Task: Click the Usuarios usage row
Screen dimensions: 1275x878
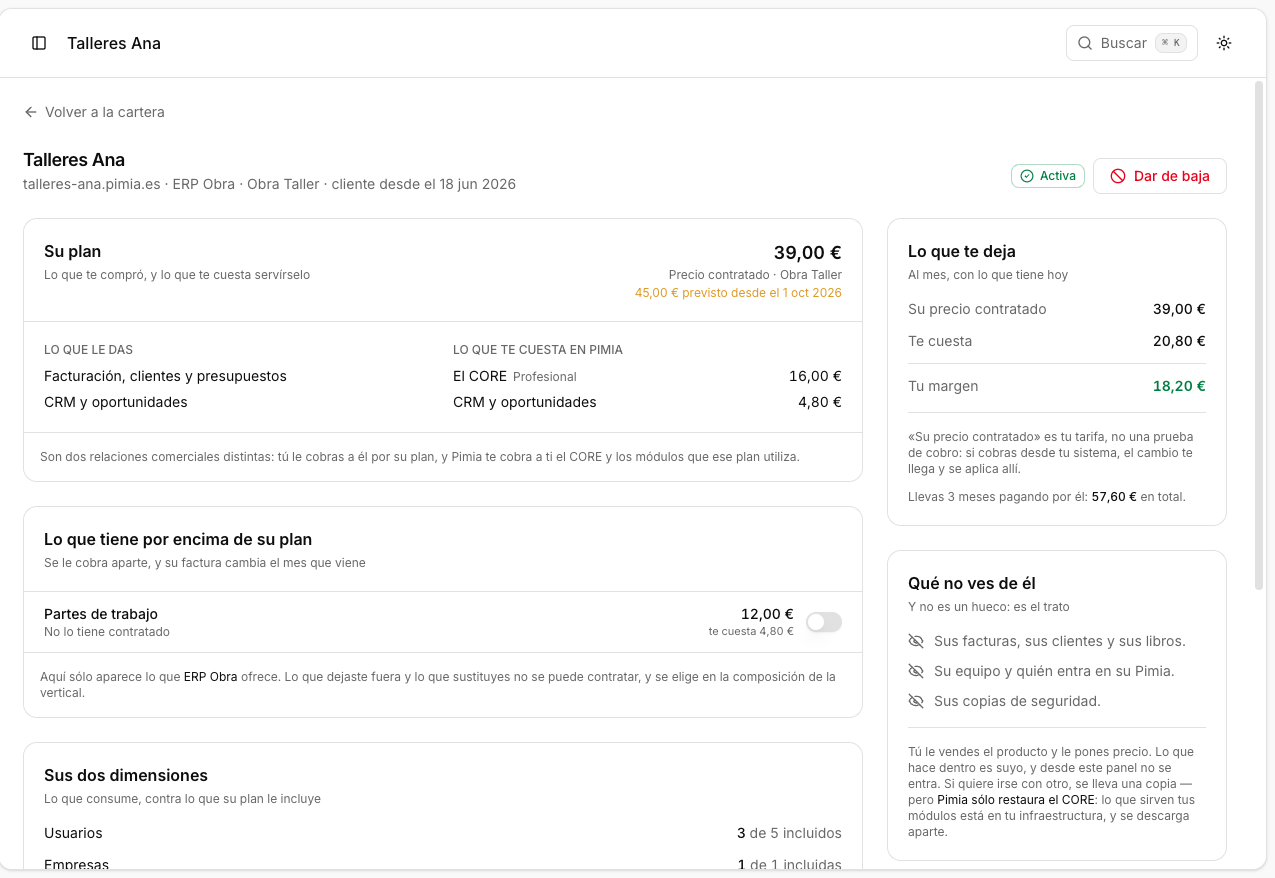Action: (443, 833)
